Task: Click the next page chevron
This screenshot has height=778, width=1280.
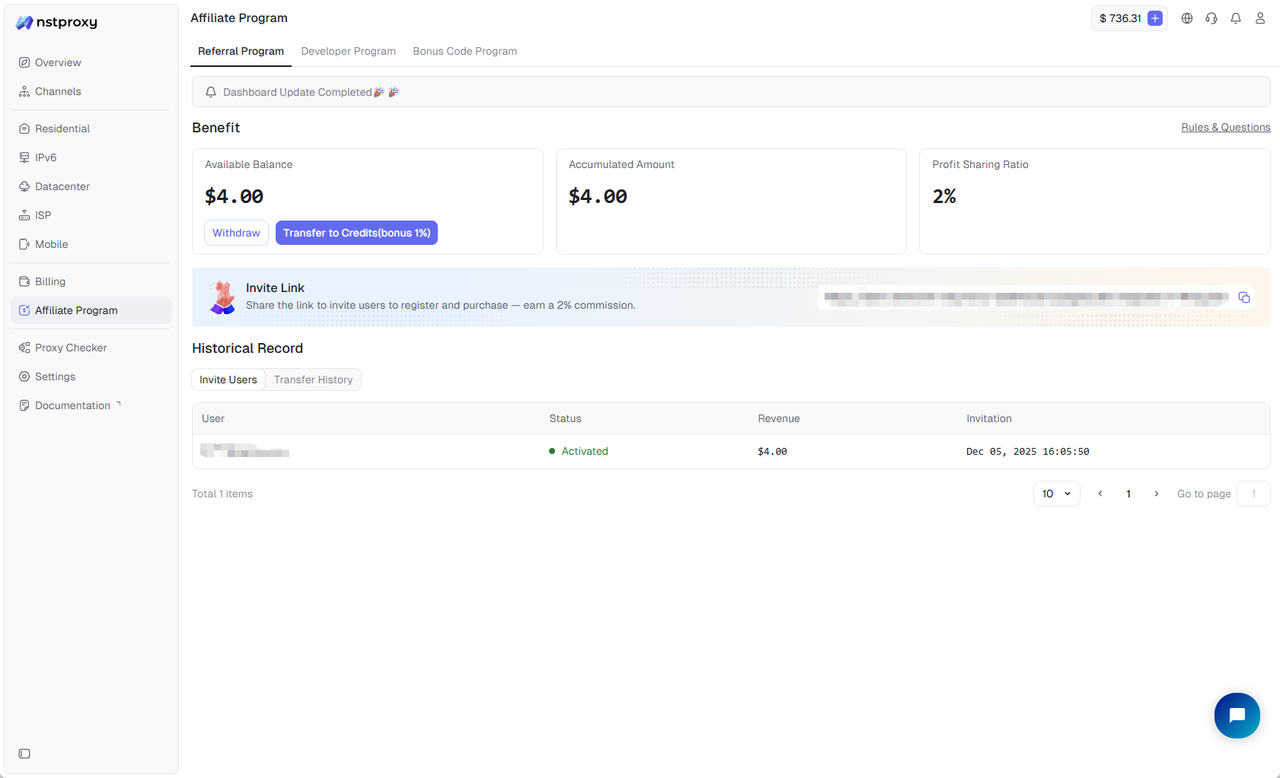Action: click(1156, 493)
